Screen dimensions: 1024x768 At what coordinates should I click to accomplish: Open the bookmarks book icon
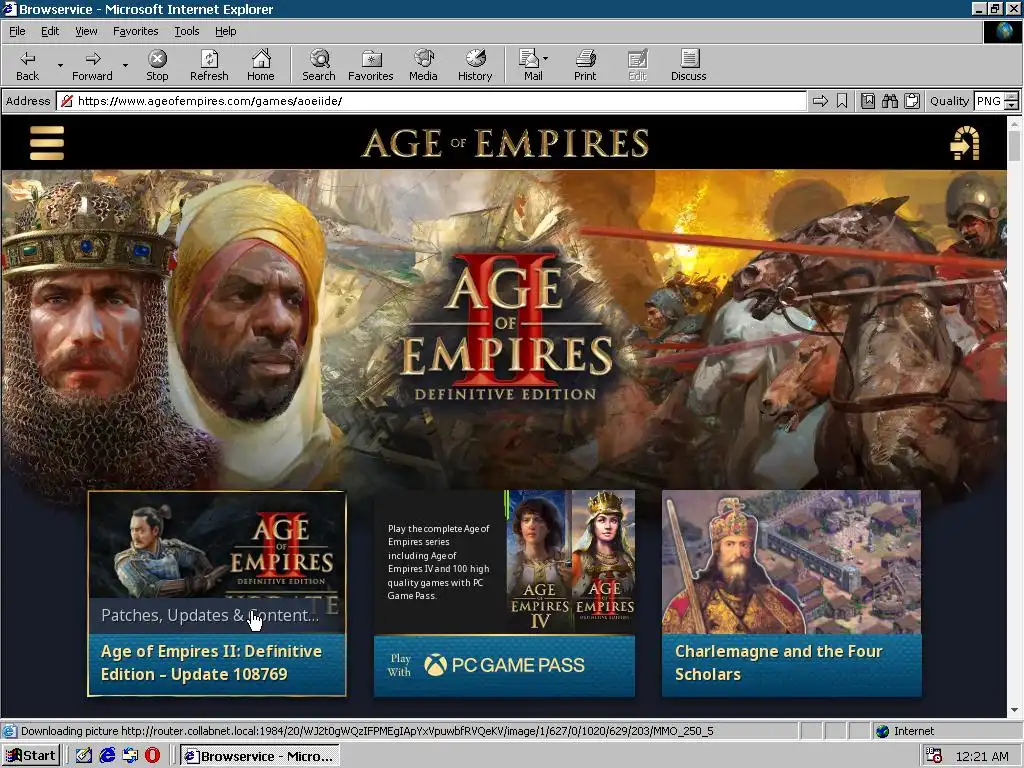(868, 101)
